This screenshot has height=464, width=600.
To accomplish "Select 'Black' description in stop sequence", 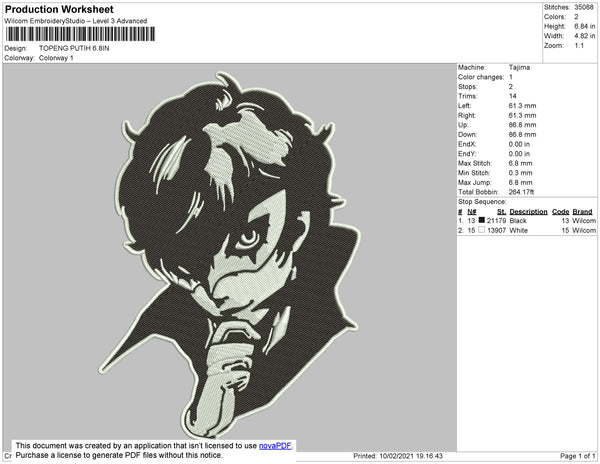I will (518, 221).
